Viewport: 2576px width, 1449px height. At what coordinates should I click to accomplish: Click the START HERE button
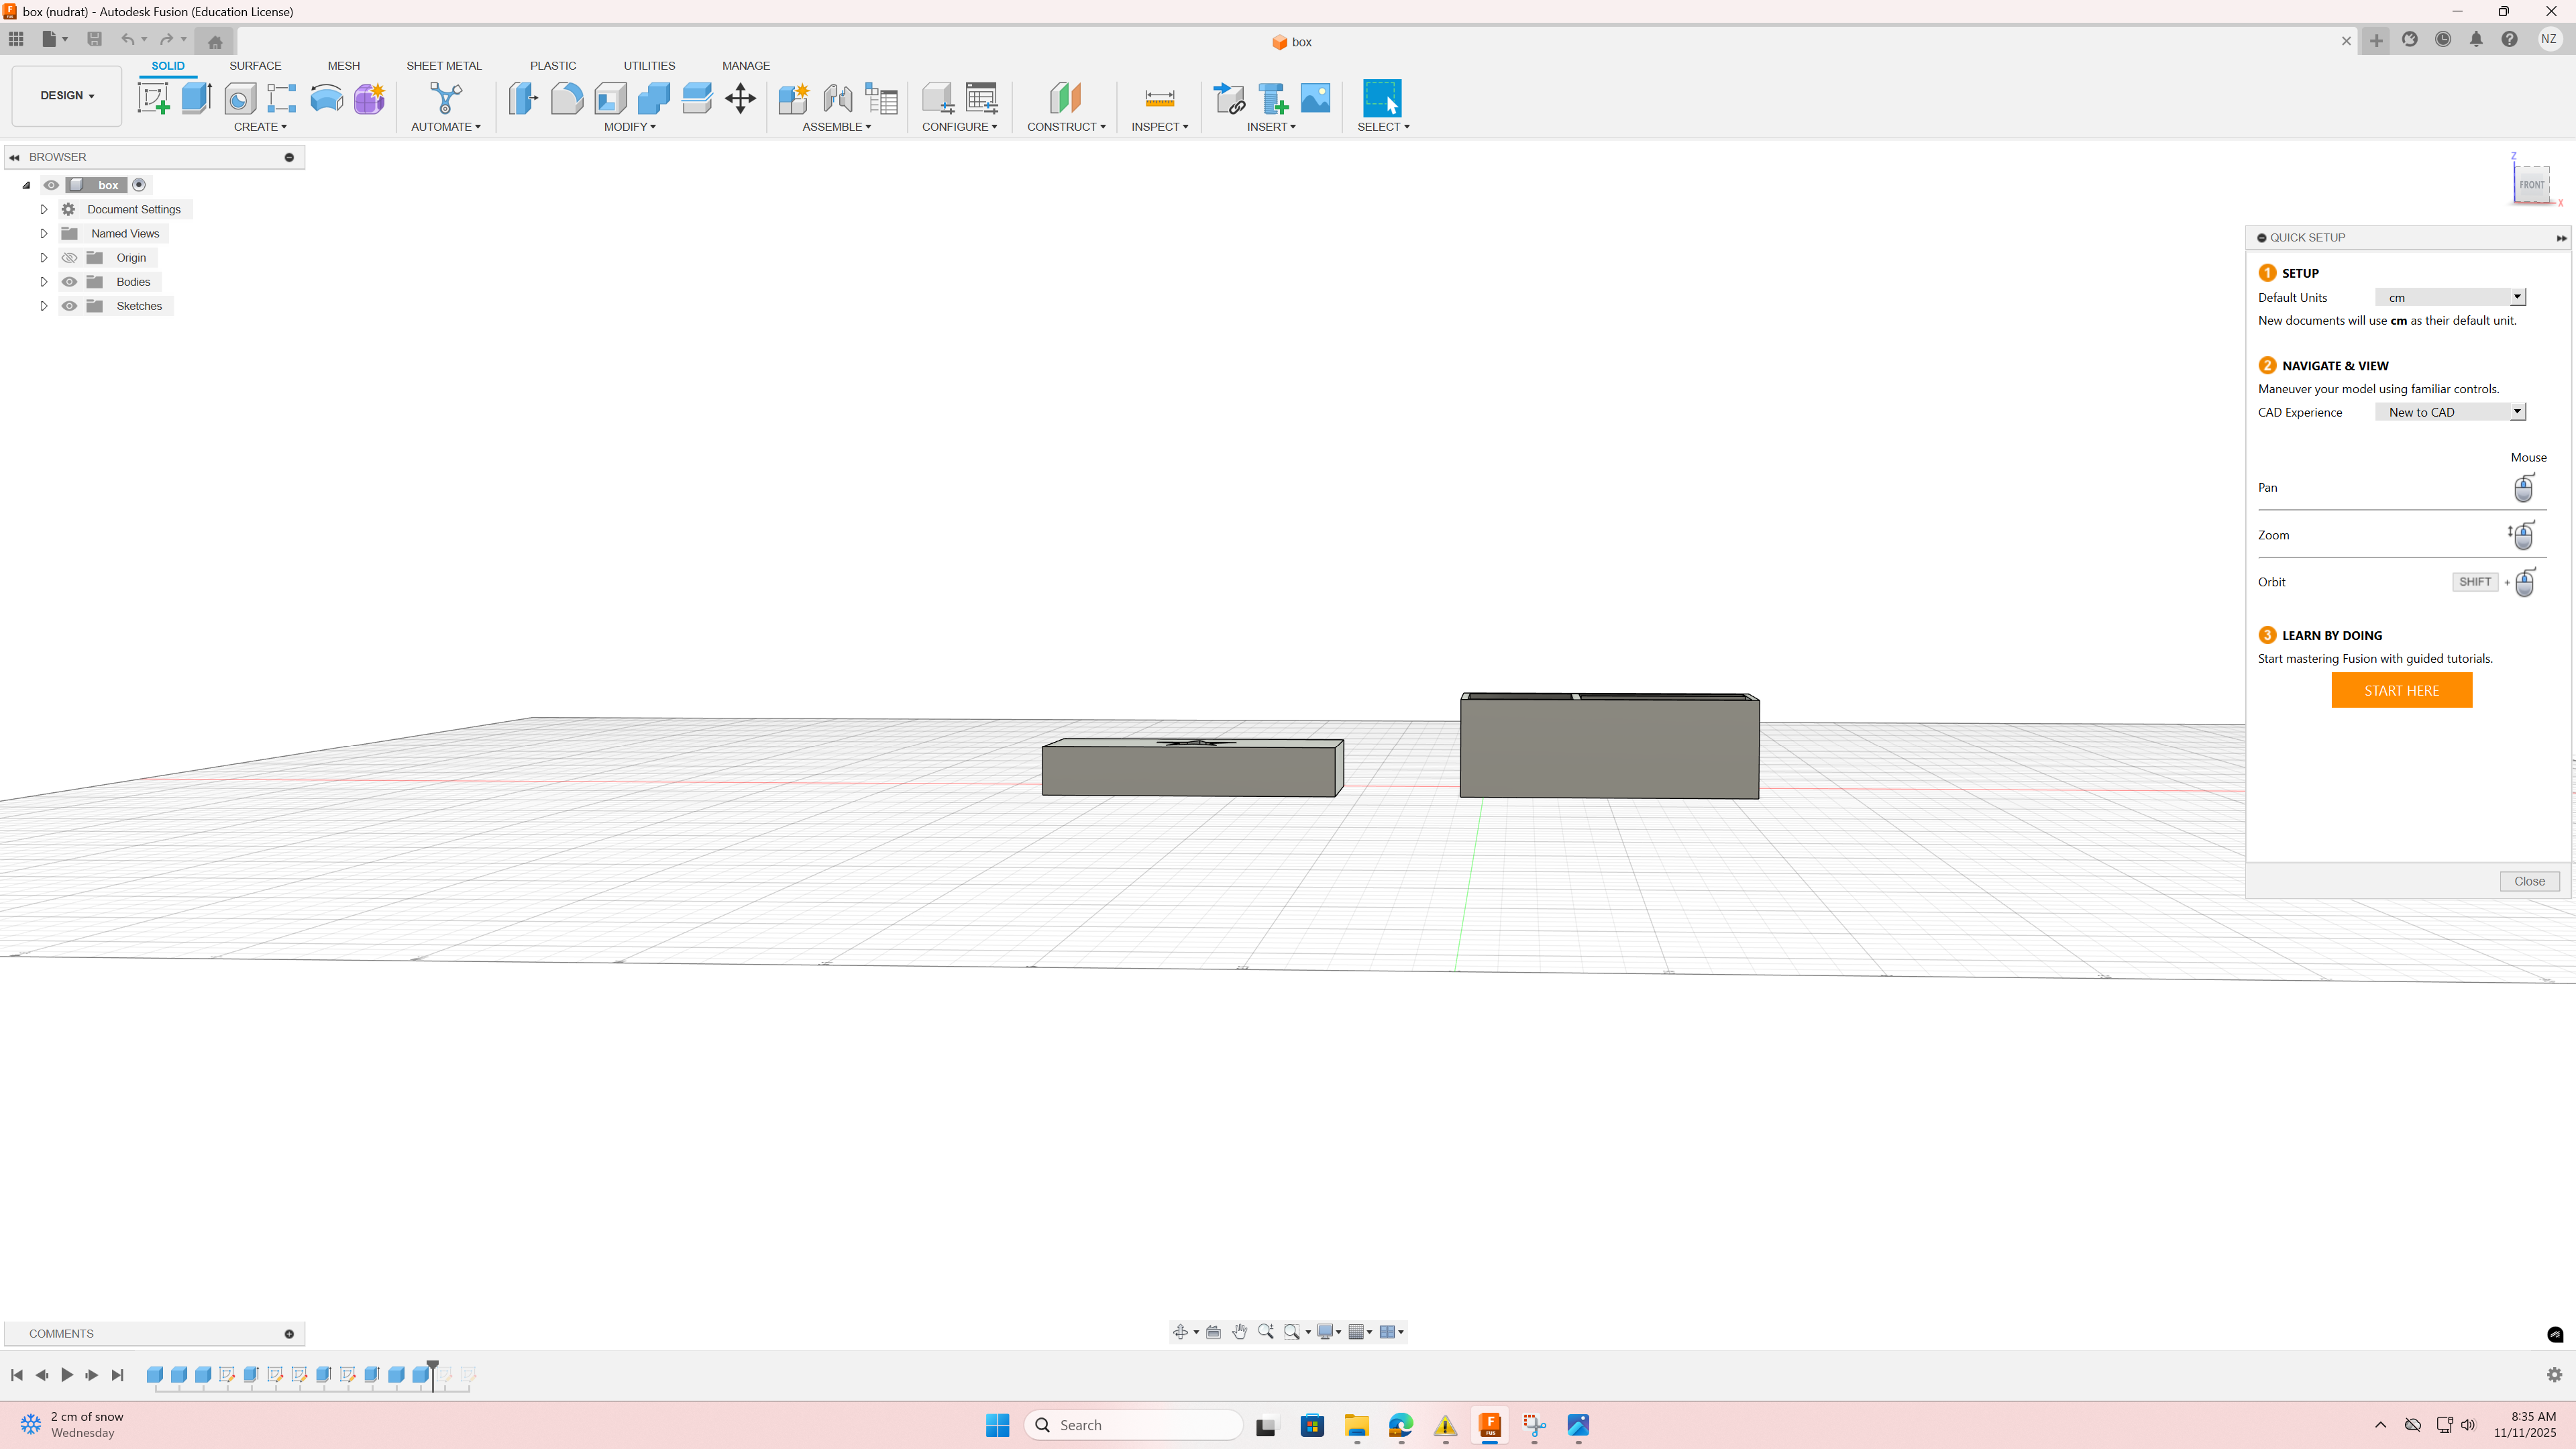(2401, 690)
